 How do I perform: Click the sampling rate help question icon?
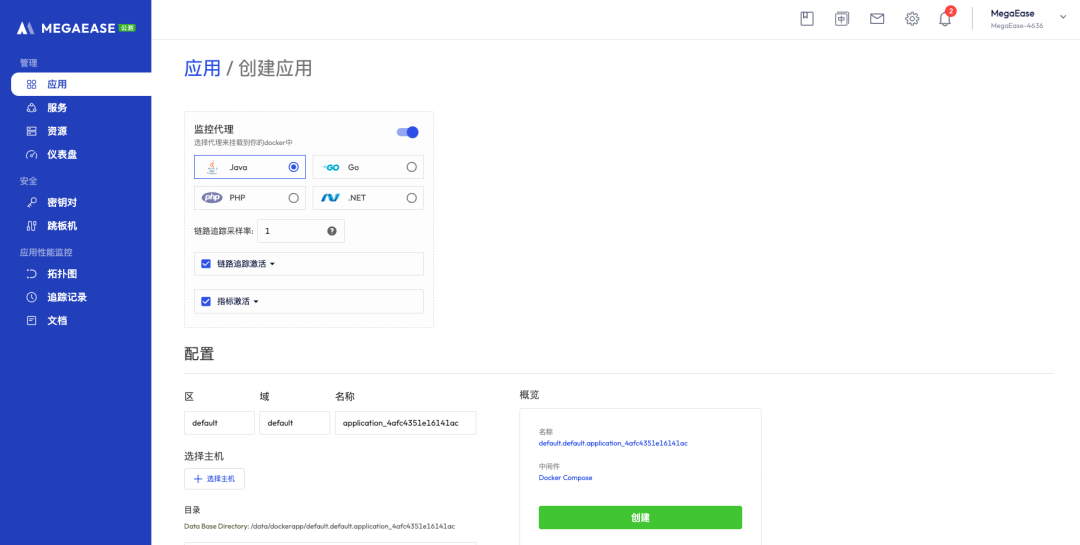pos(332,231)
